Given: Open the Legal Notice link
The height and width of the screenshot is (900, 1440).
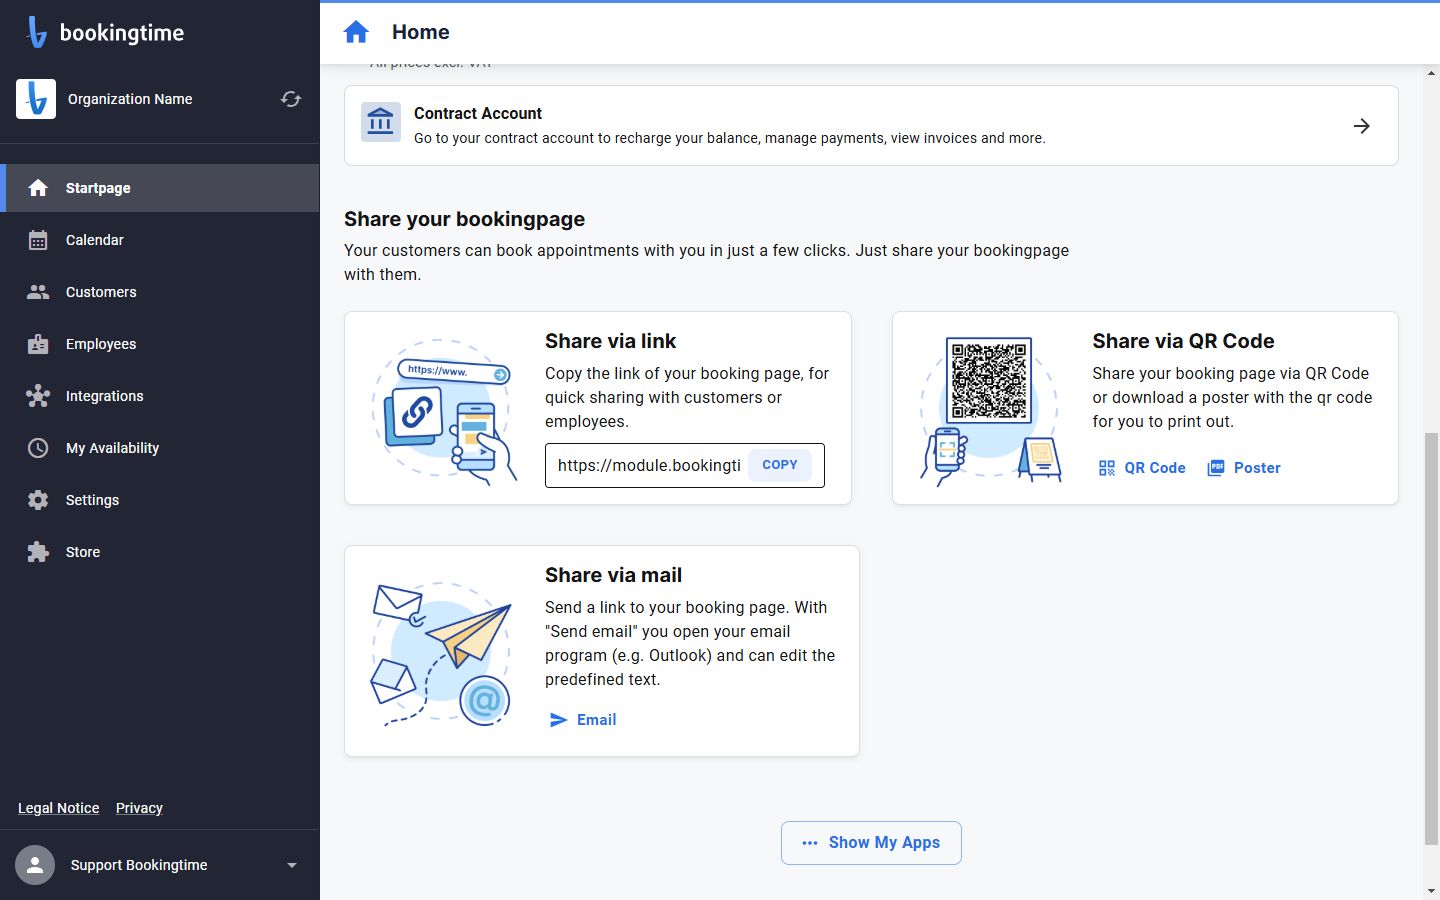Looking at the screenshot, I should (x=59, y=808).
